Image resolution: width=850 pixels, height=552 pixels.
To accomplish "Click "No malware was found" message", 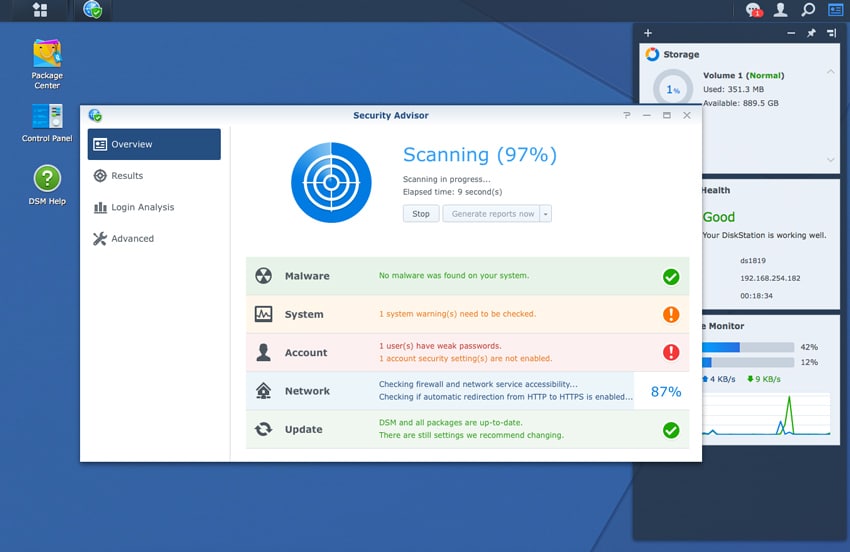I will pos(454,275).
